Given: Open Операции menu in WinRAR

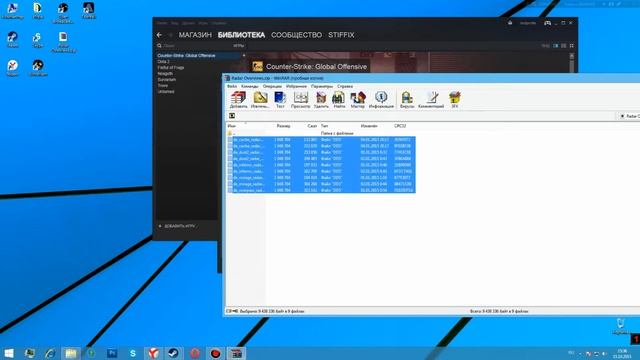Looking at the screenshot, I should coord(272,87).
